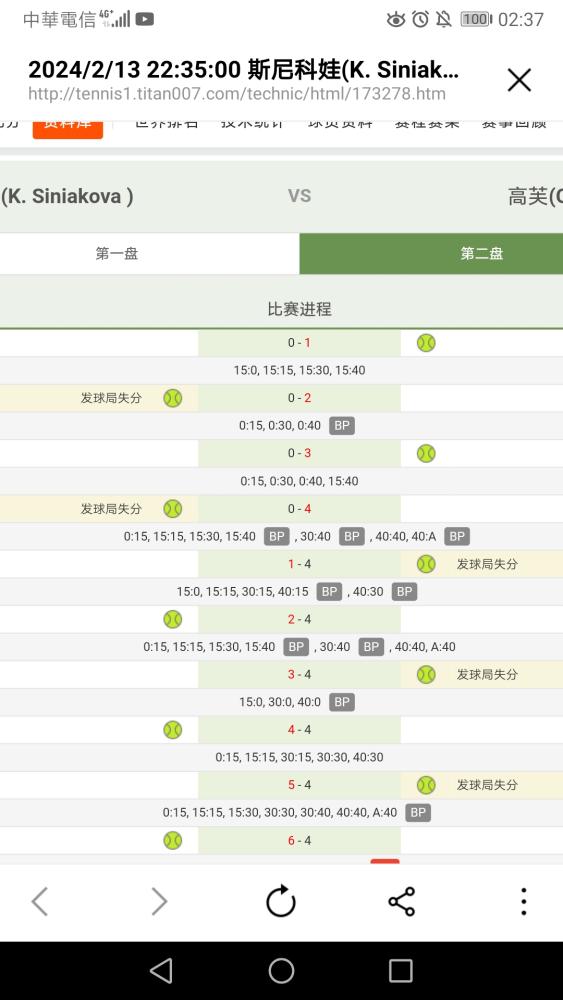Tap the alarm clock status icon
This screenshot has width=563, height=1000.
pyautogui.click(x=420, y=19)
